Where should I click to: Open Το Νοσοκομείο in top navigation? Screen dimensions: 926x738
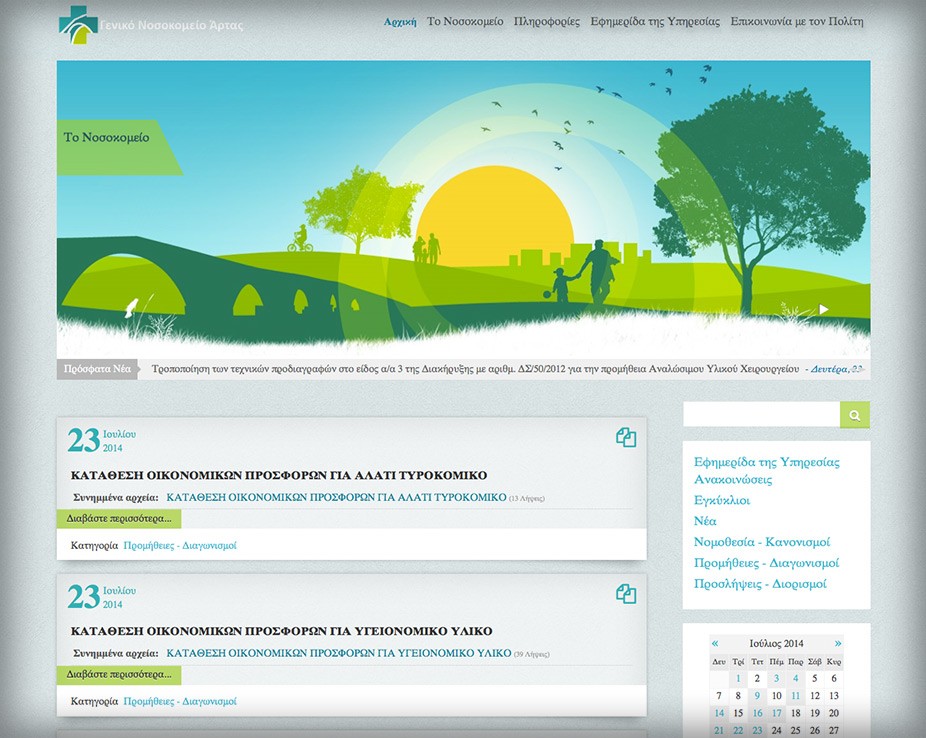click(465, 22)
